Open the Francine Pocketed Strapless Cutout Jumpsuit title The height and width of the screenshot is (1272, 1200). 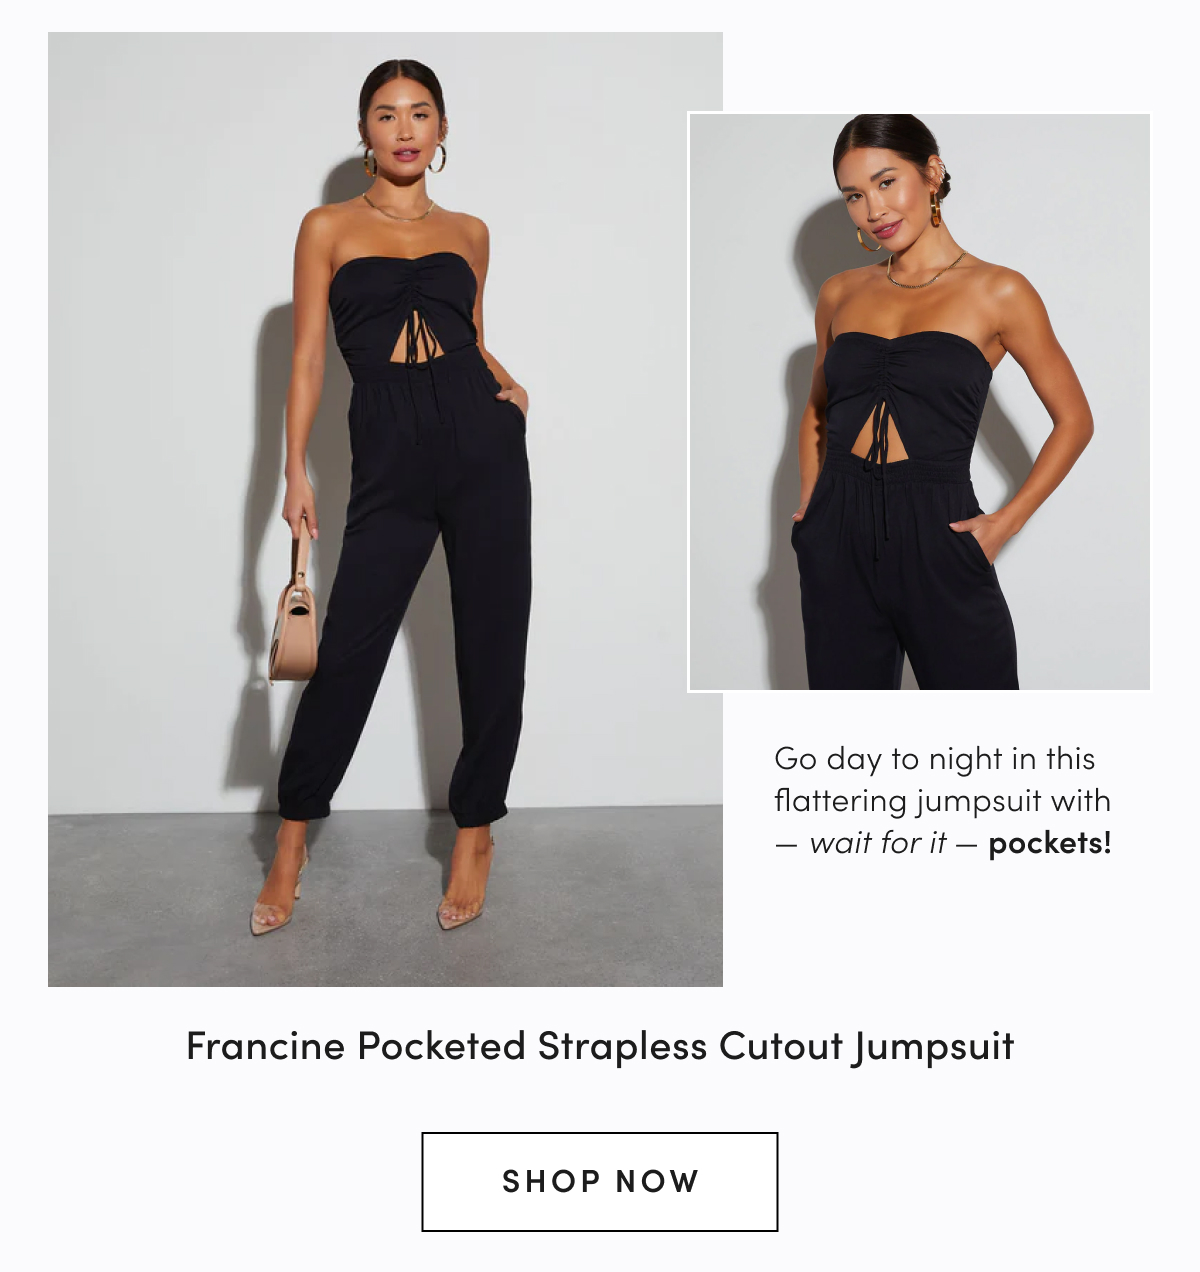(600, 1047)
